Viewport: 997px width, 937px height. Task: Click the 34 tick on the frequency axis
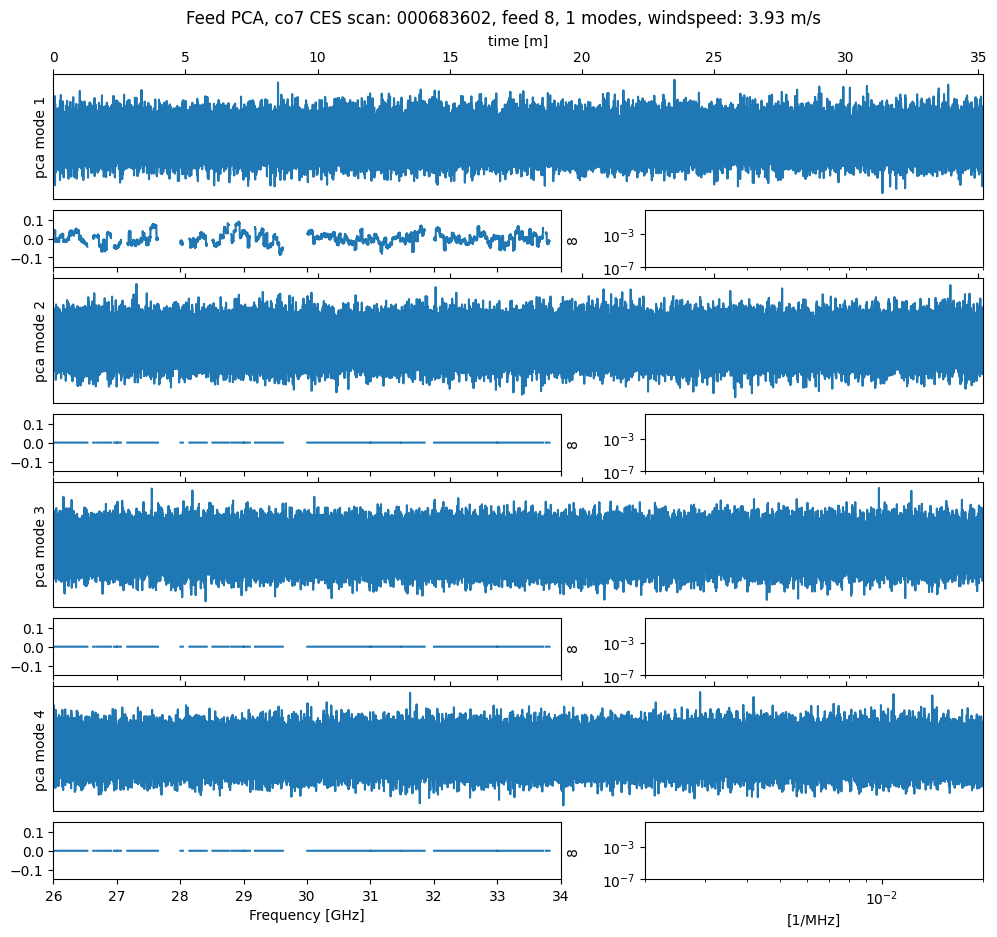coord(560,896)
